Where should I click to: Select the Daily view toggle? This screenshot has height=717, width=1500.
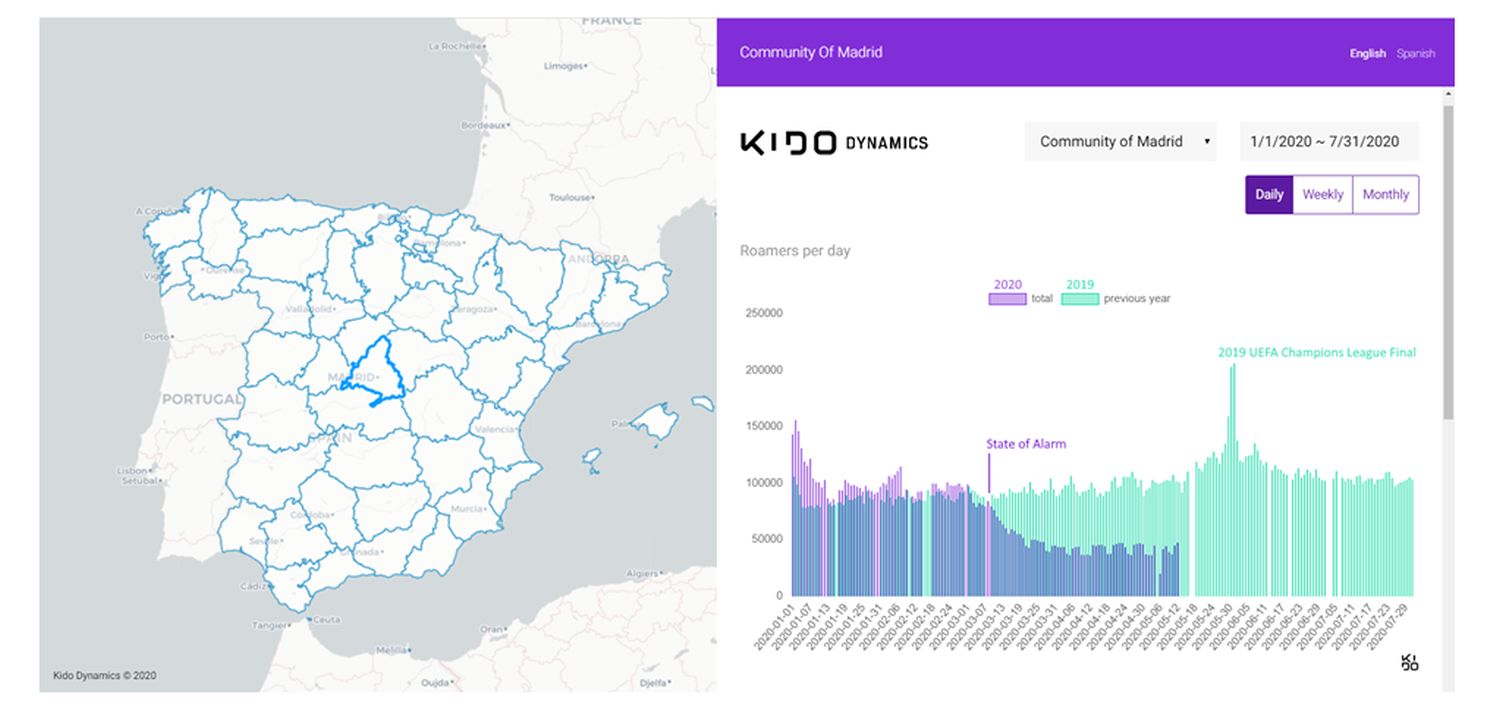[1269, 195]
